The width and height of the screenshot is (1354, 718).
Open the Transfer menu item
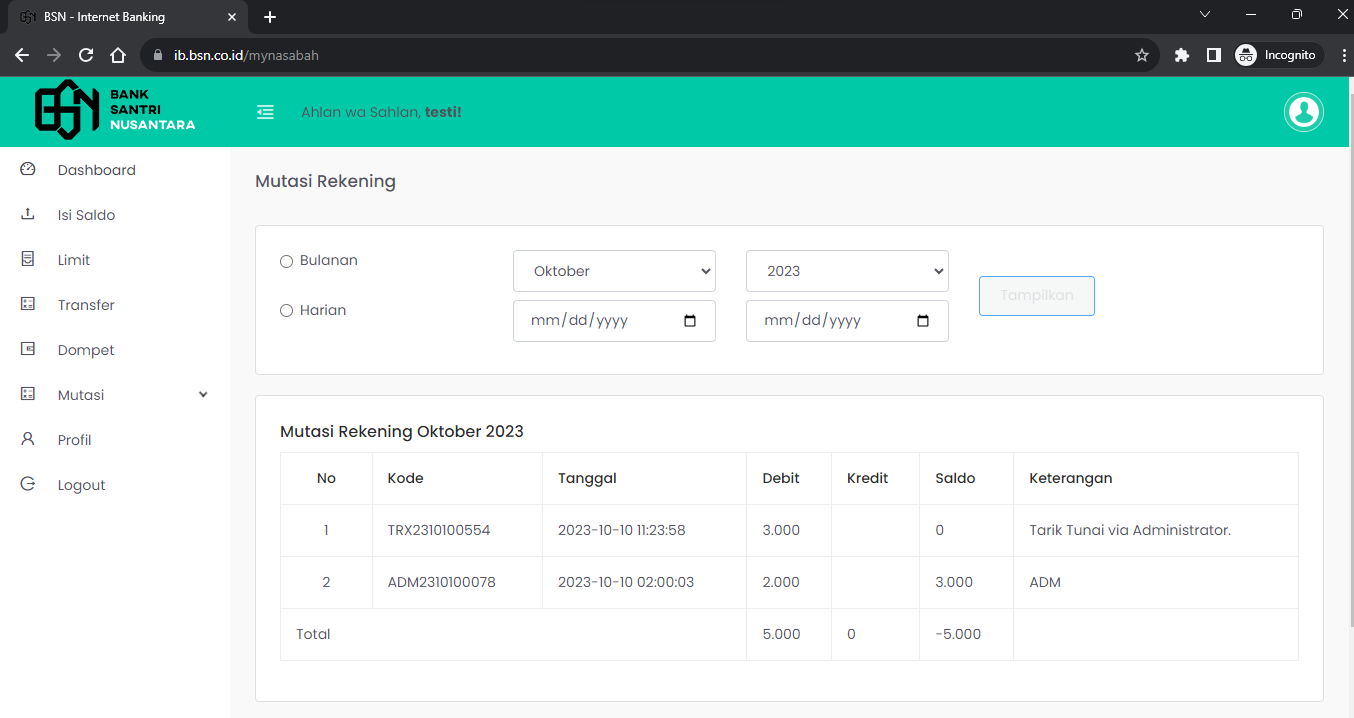click(x=86, y=305)
